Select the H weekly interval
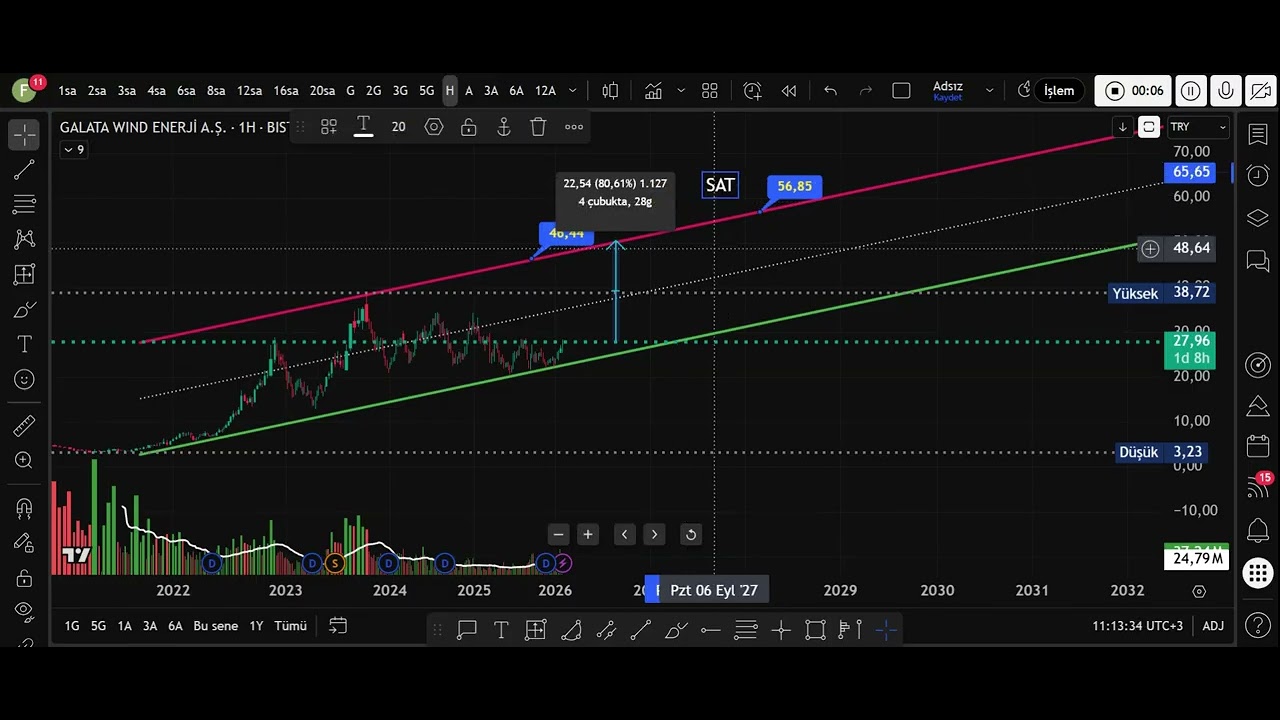 pos(450,91)
